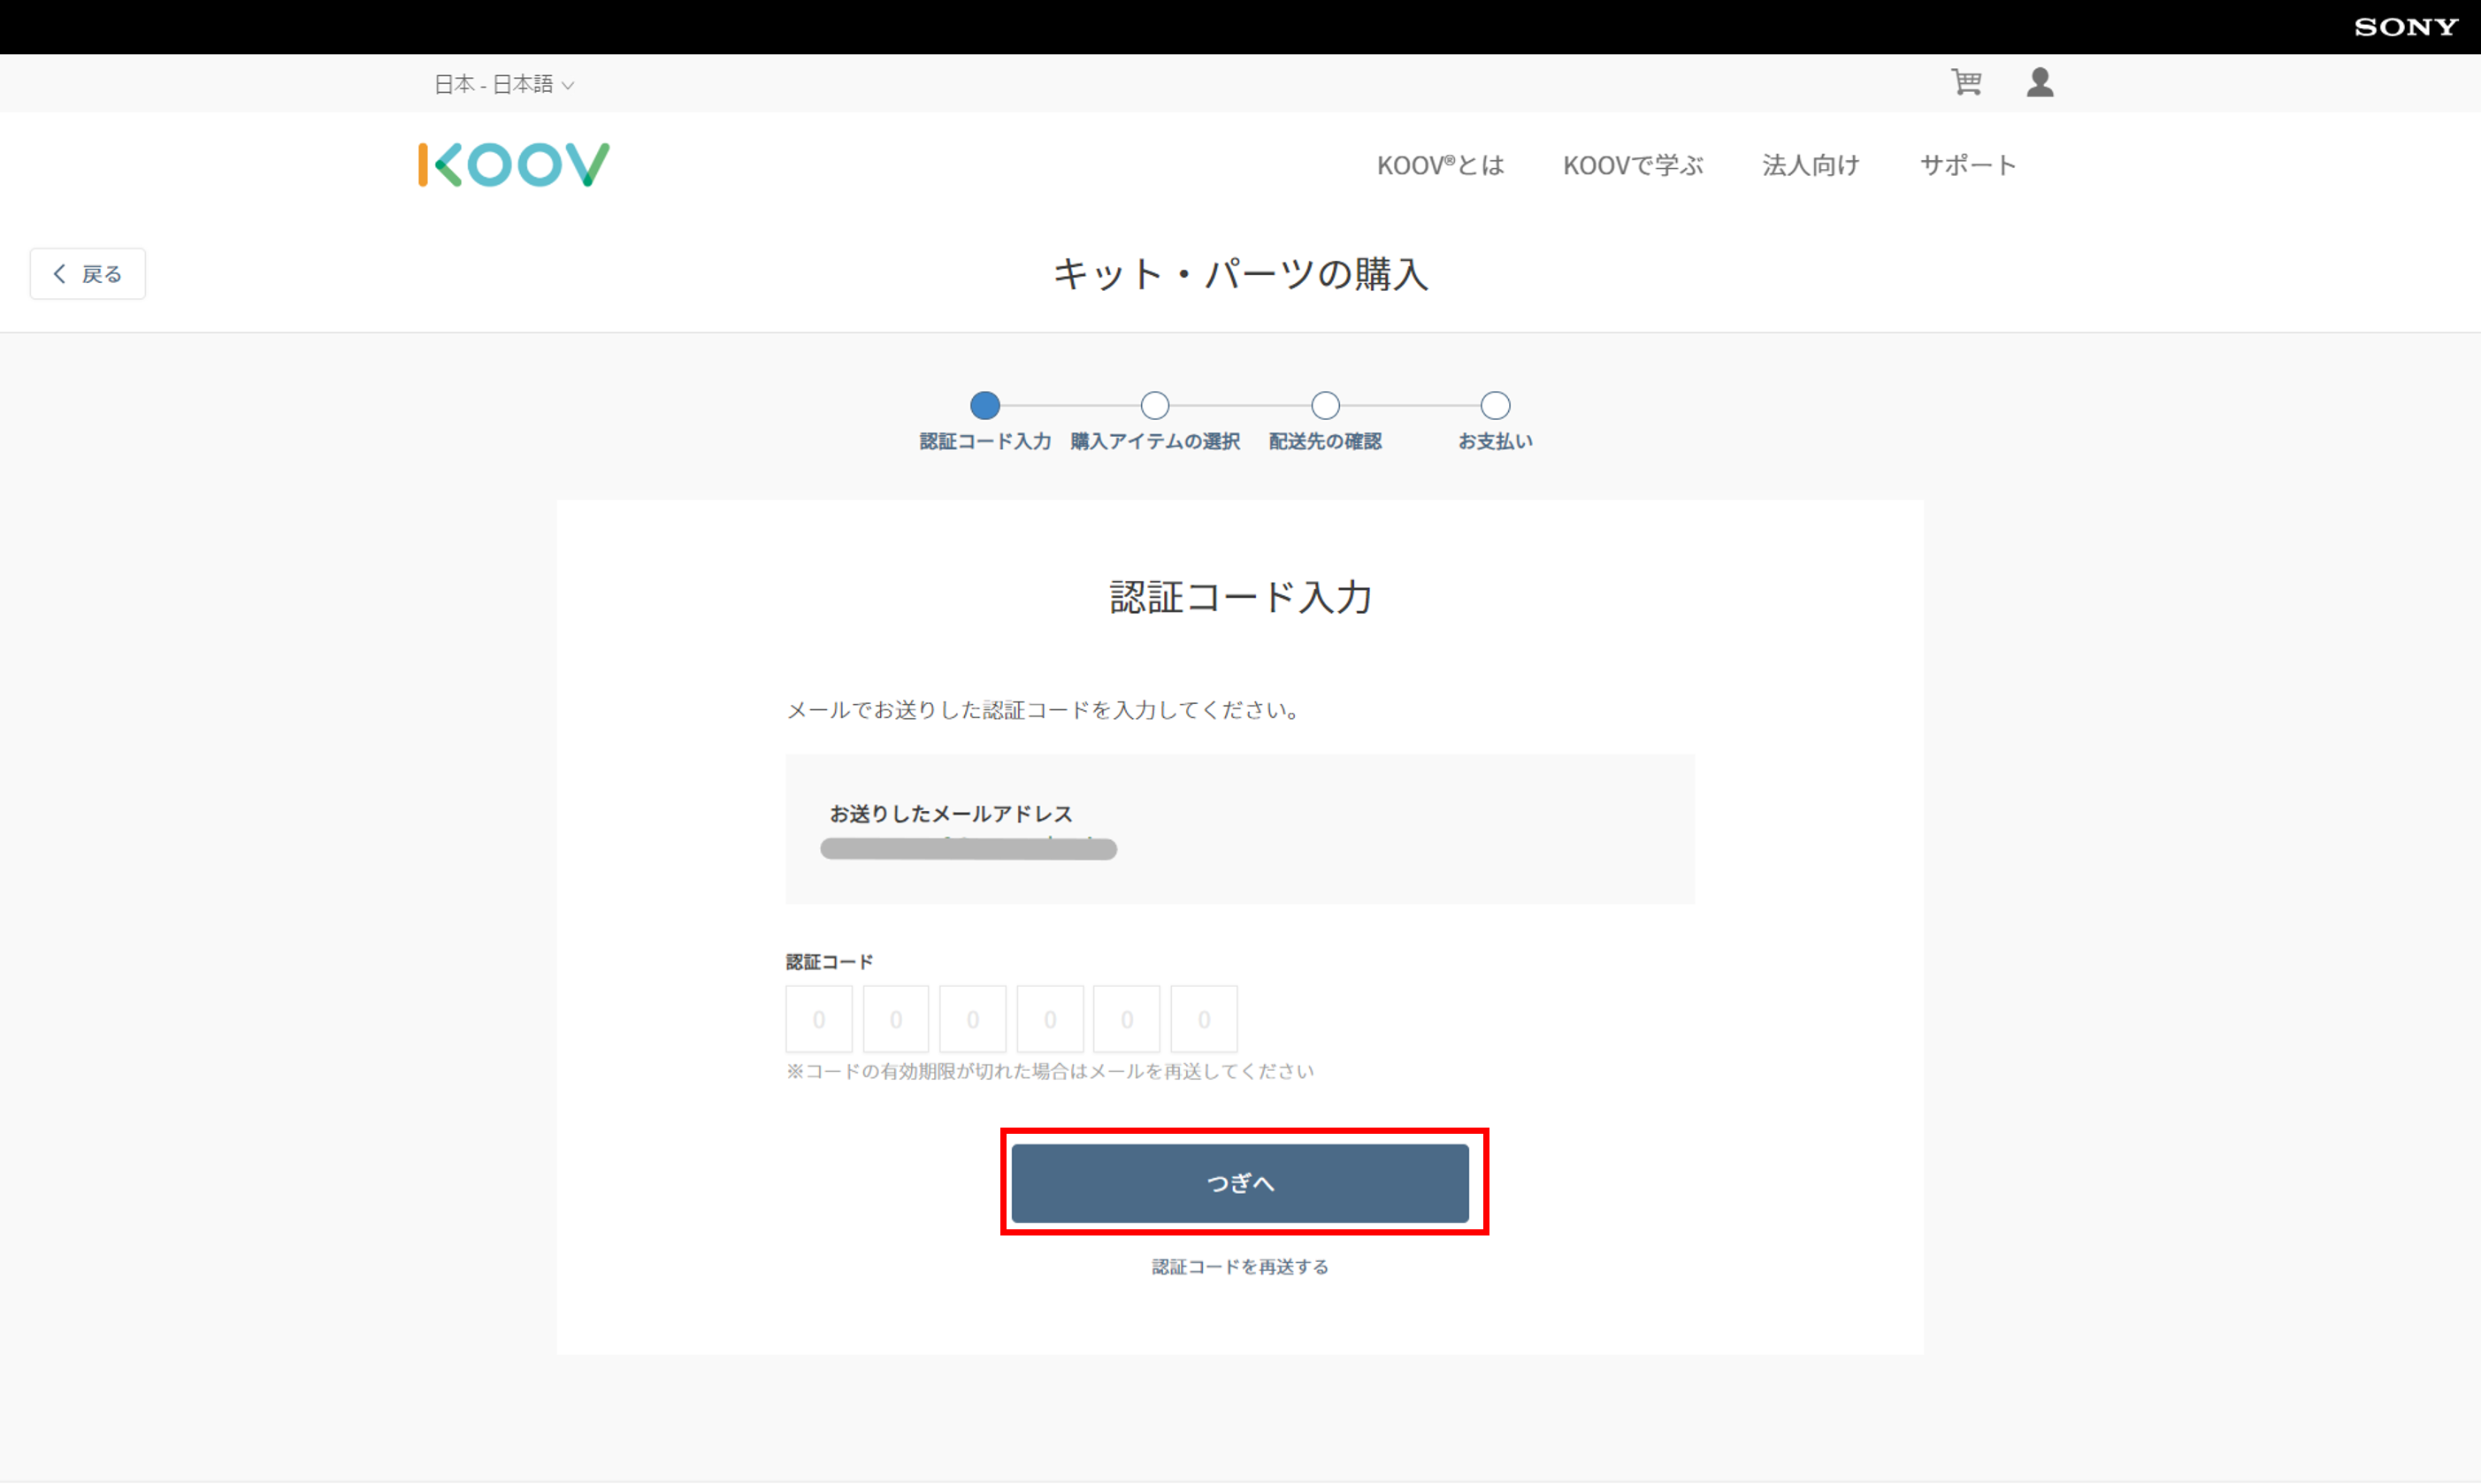Click the SONY logo
This screenshot has height=1484, width=2481.
click(x=2406, y=27)
